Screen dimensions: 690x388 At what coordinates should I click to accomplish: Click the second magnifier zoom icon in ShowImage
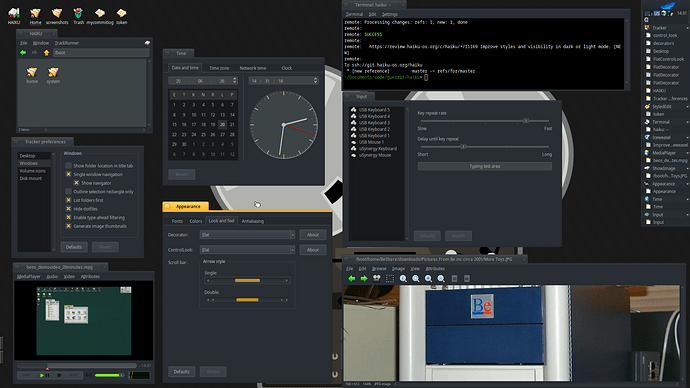(x=416, y=278)
